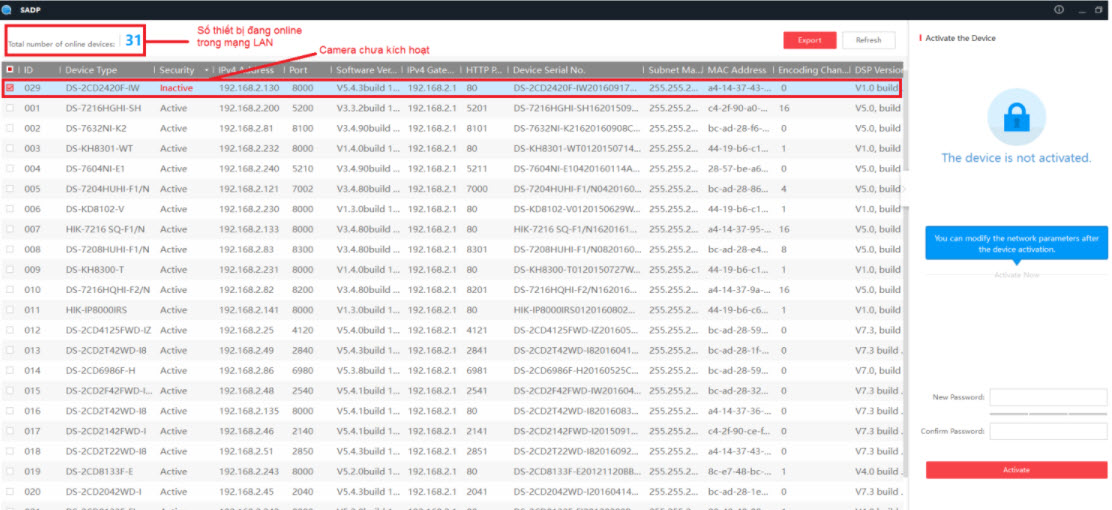Screen dimensions: 1112x510
Task: Click the MAC Address column header
Action: [737, 70]
